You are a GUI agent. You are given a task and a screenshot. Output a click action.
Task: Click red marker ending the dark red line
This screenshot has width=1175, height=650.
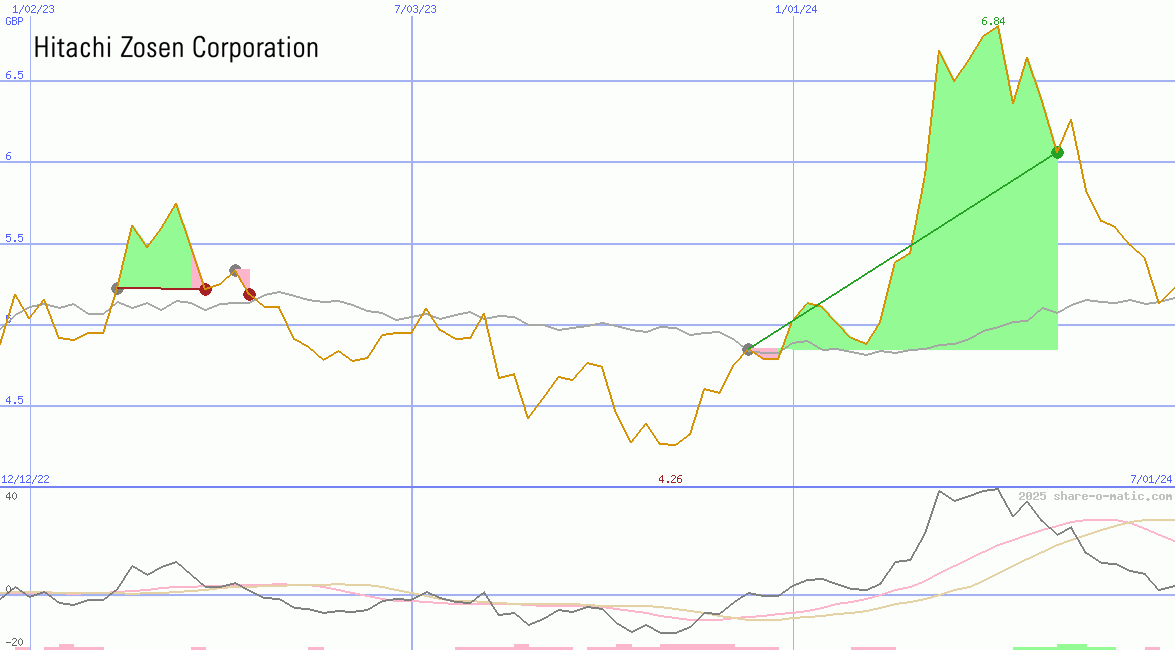click(x=205, y=289)
